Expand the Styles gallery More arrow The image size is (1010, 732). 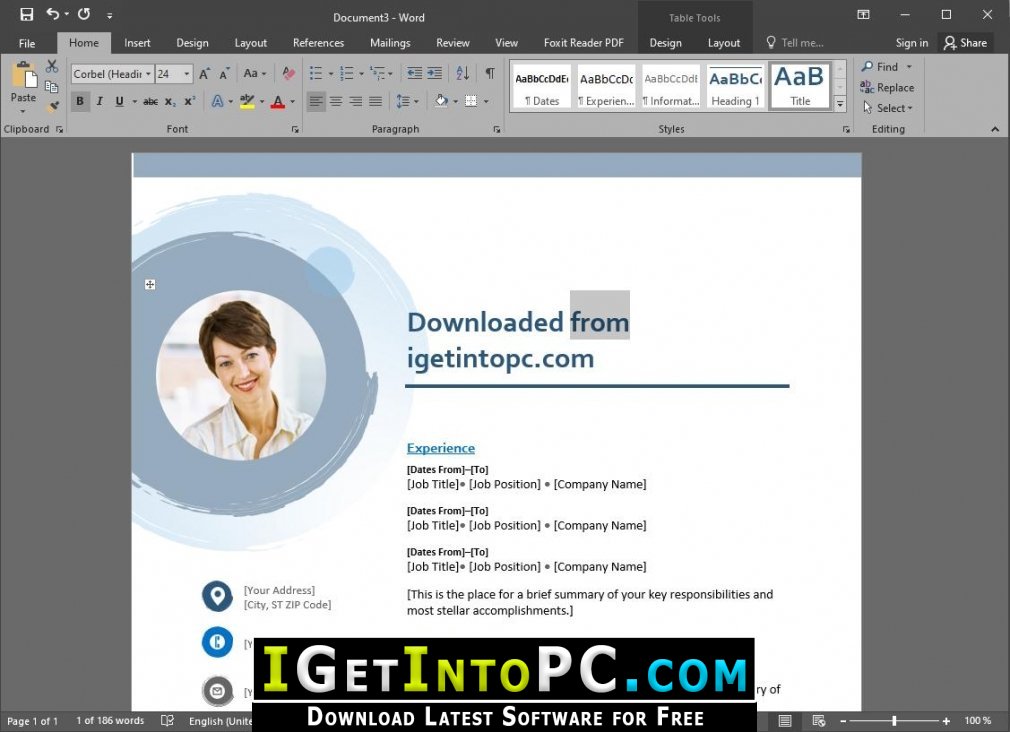840,104
